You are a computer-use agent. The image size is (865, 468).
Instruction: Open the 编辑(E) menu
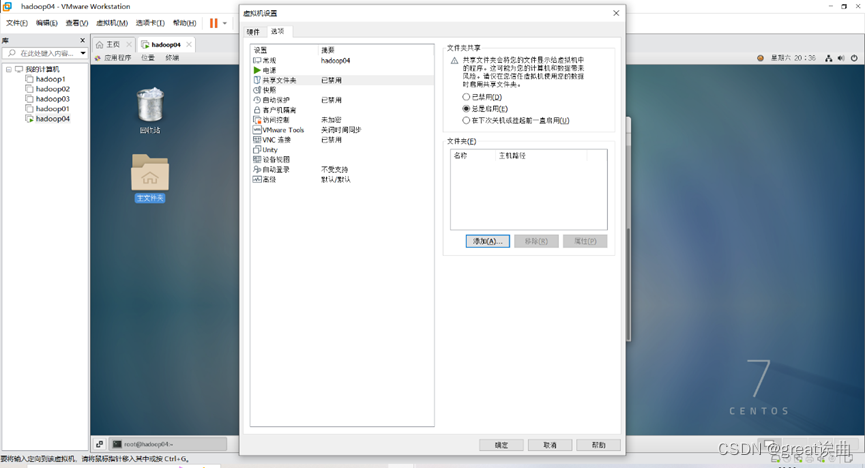tap(47, 23)
